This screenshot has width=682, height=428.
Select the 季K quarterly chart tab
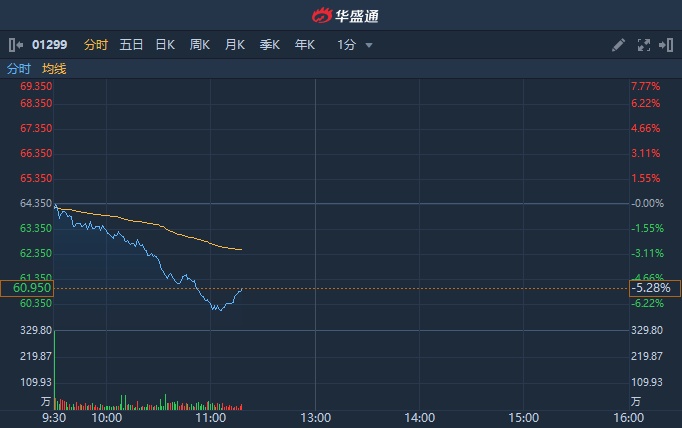pos(270,45)
